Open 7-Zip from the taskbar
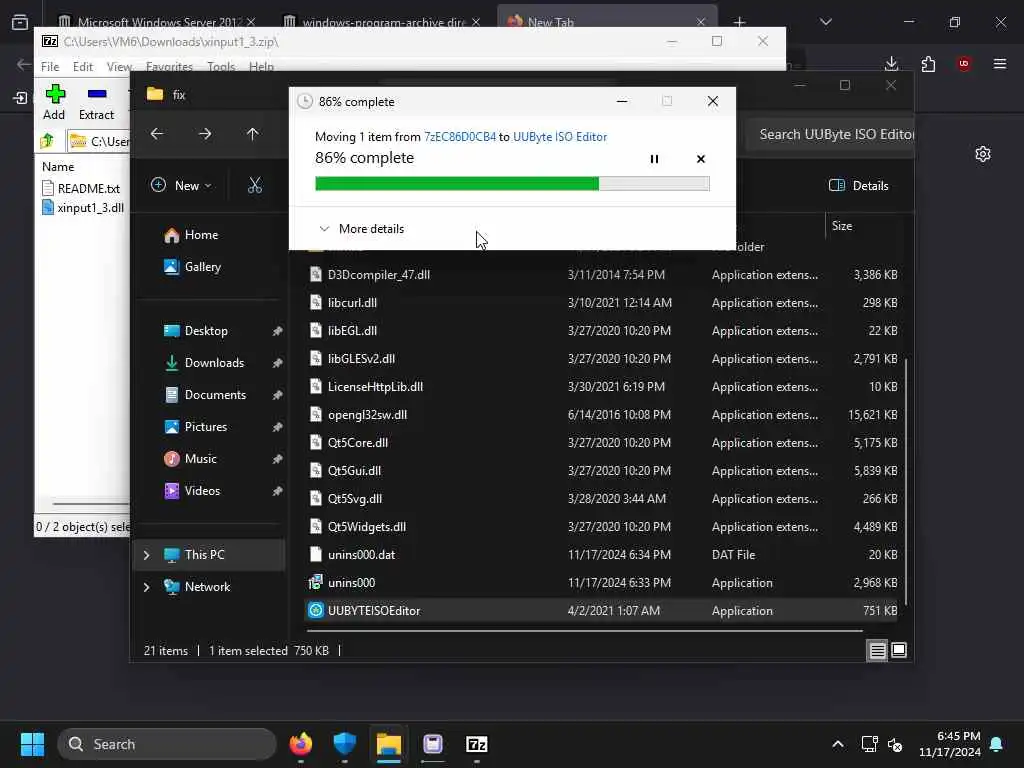1024x768 pixels. (x=476, y=744)
